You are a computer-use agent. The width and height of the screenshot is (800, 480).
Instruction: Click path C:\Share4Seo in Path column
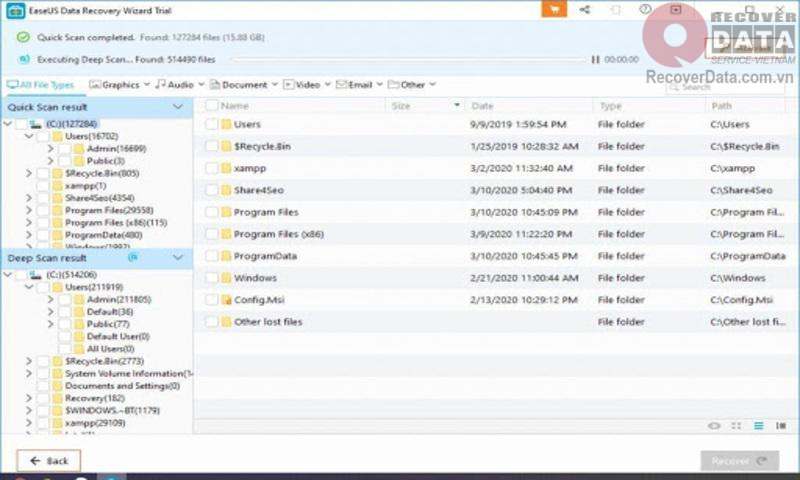pyautogui.click(x=741, y=190)
